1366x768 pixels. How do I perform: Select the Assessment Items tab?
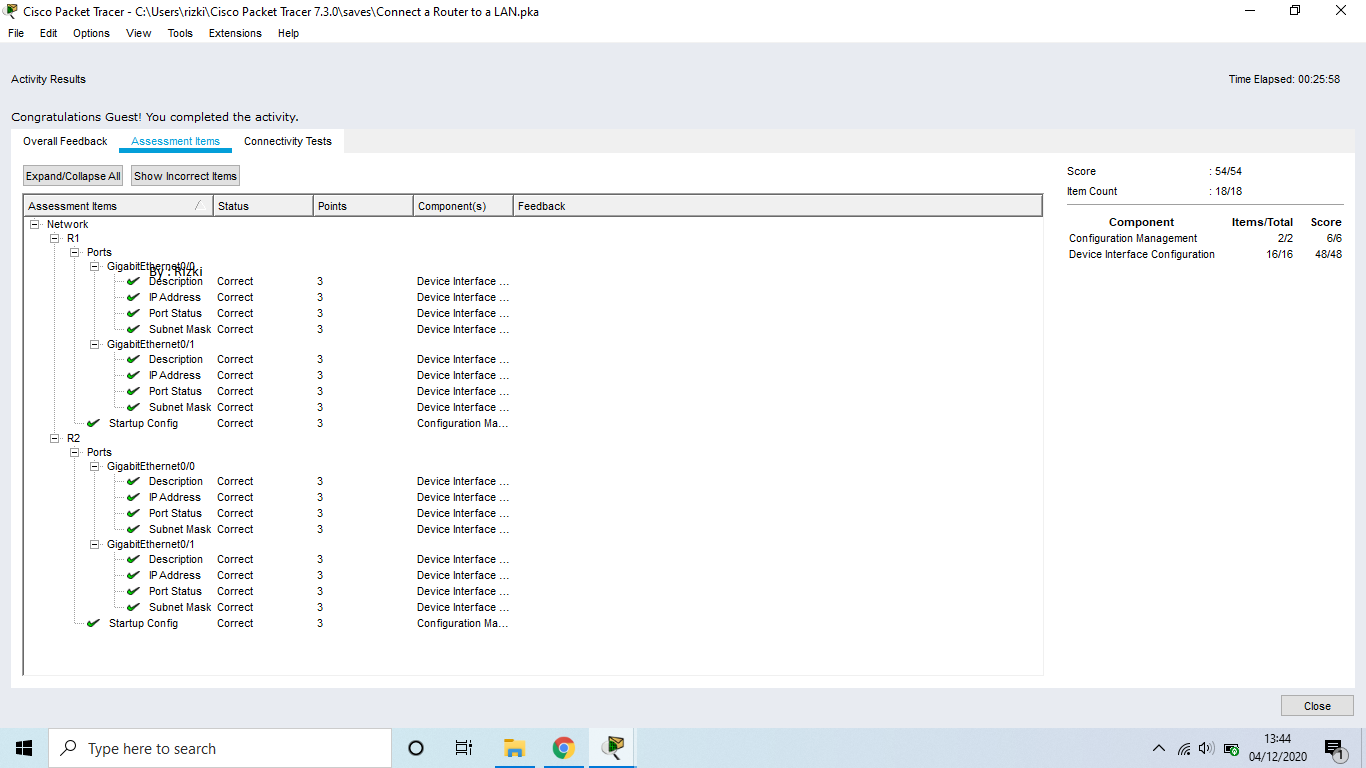175,141
